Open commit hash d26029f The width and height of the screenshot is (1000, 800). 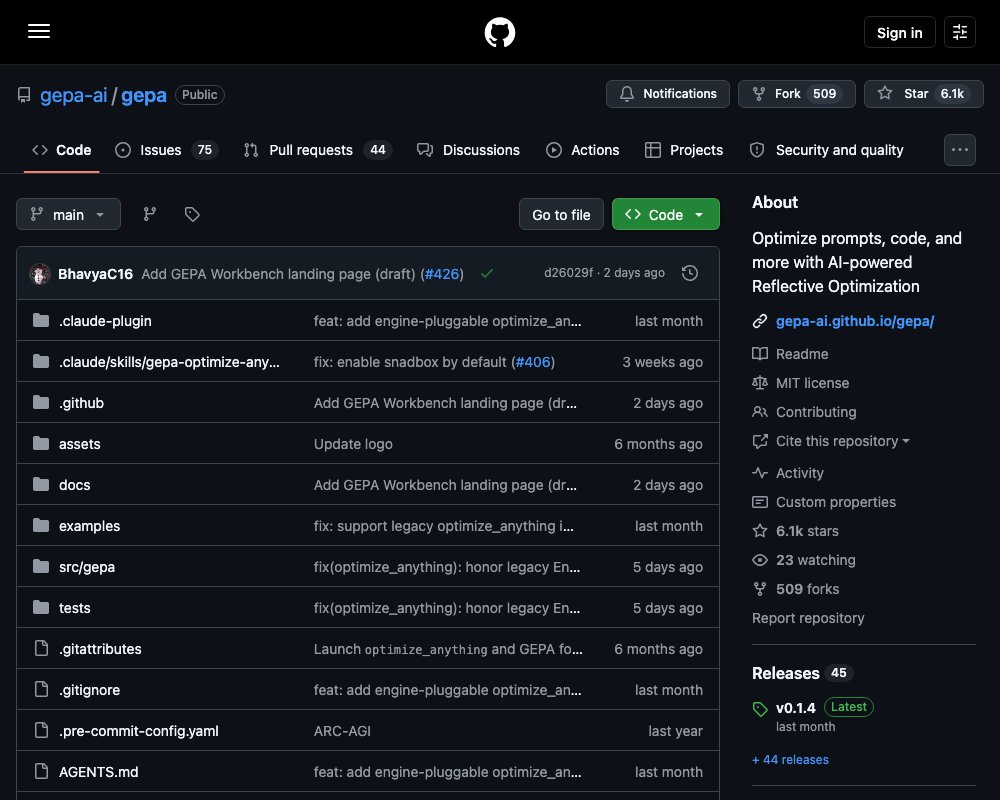point(568,272)
